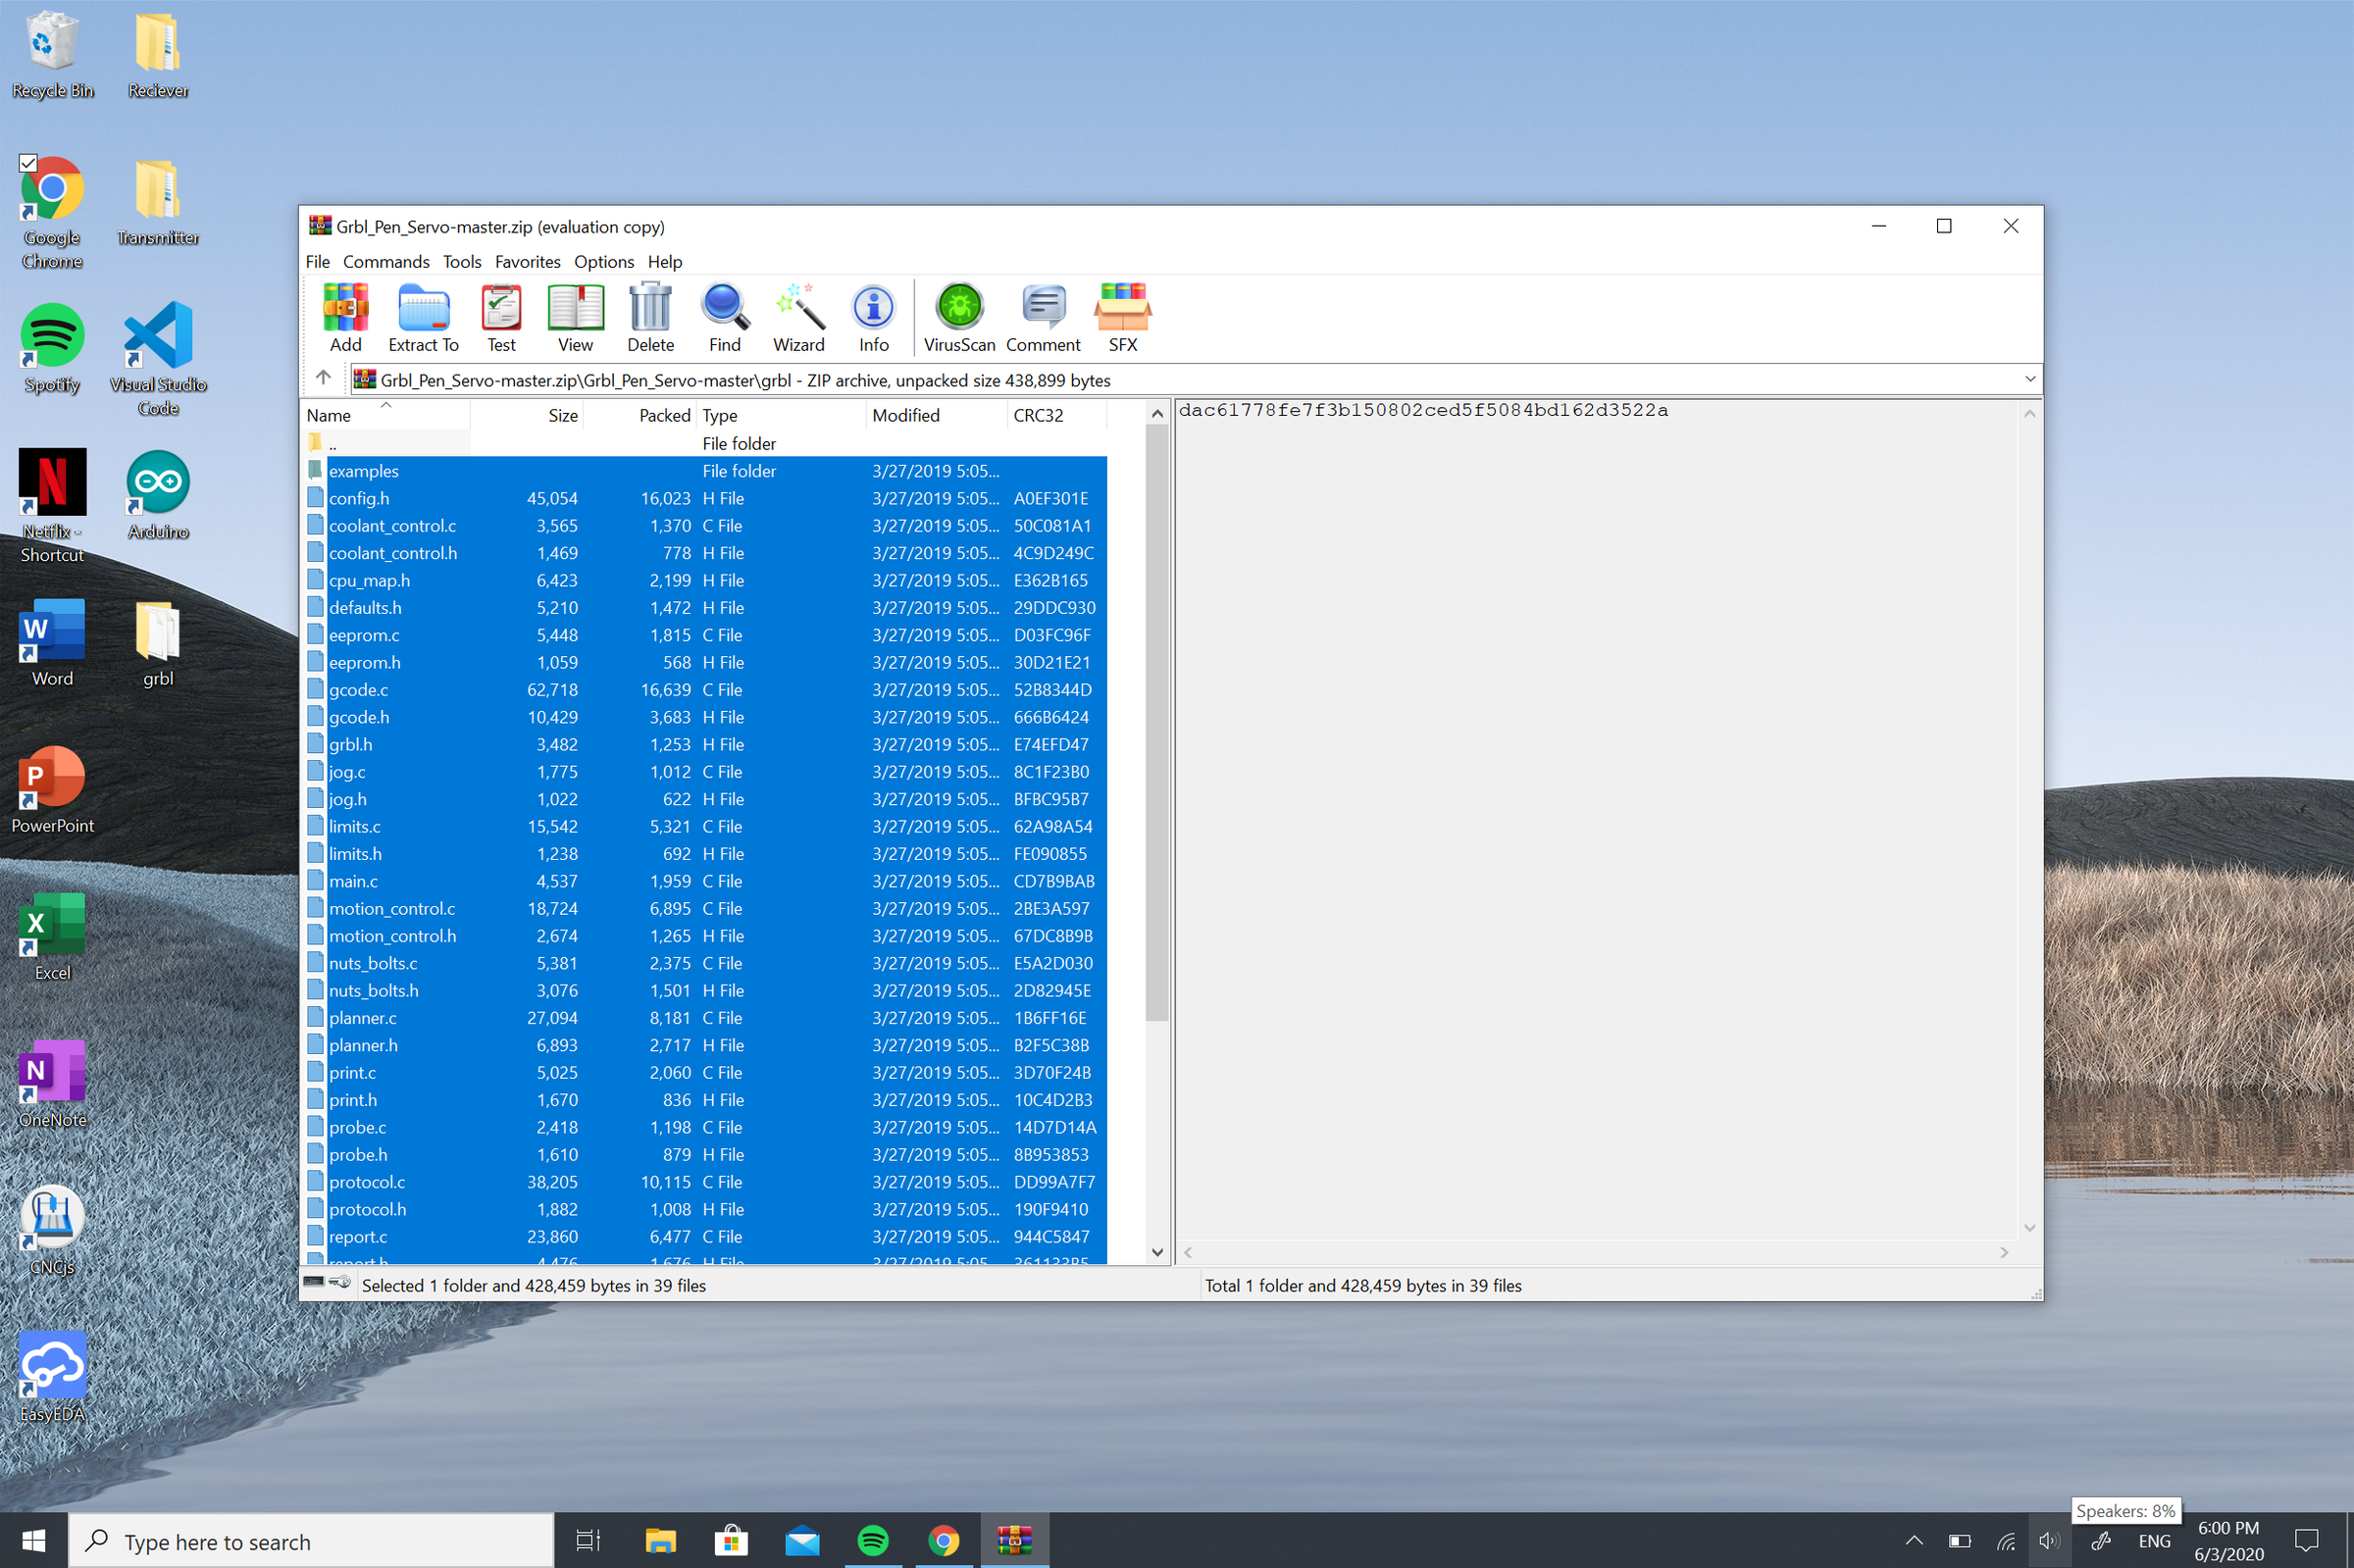
Task: Sort files by the Size column header
Action: pyautogui.click(x=526, y=415)
